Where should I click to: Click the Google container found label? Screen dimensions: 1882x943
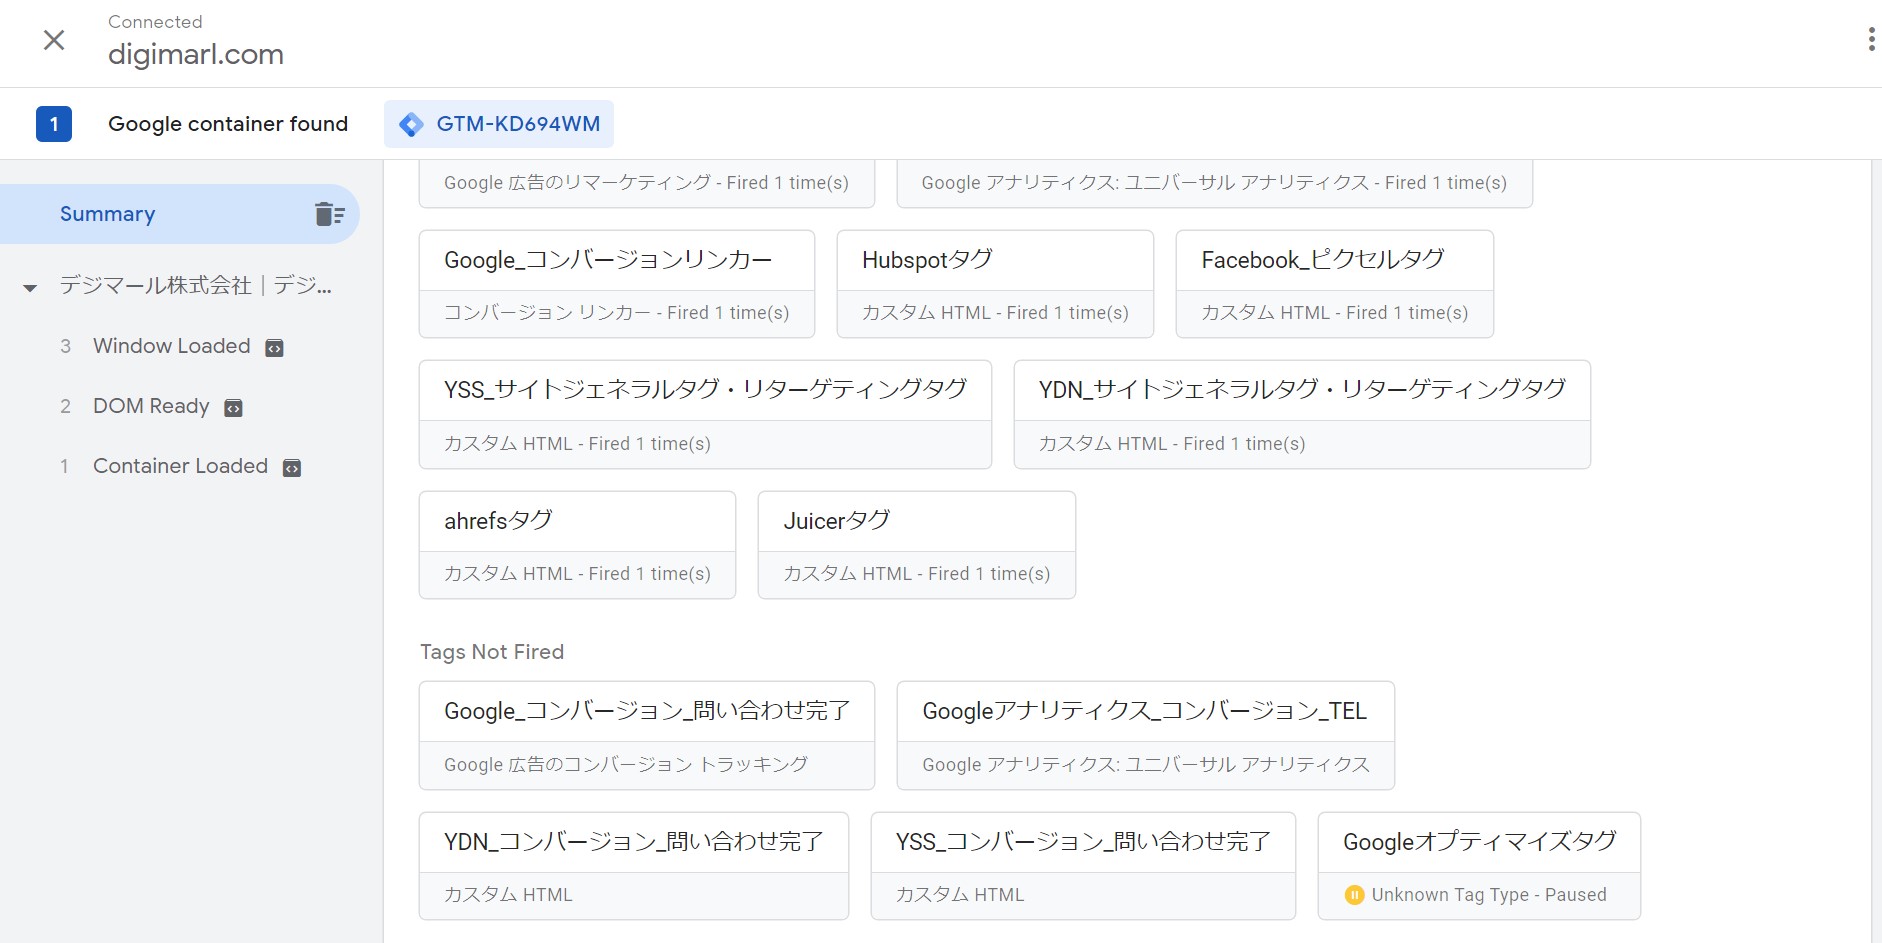[228, 124]
